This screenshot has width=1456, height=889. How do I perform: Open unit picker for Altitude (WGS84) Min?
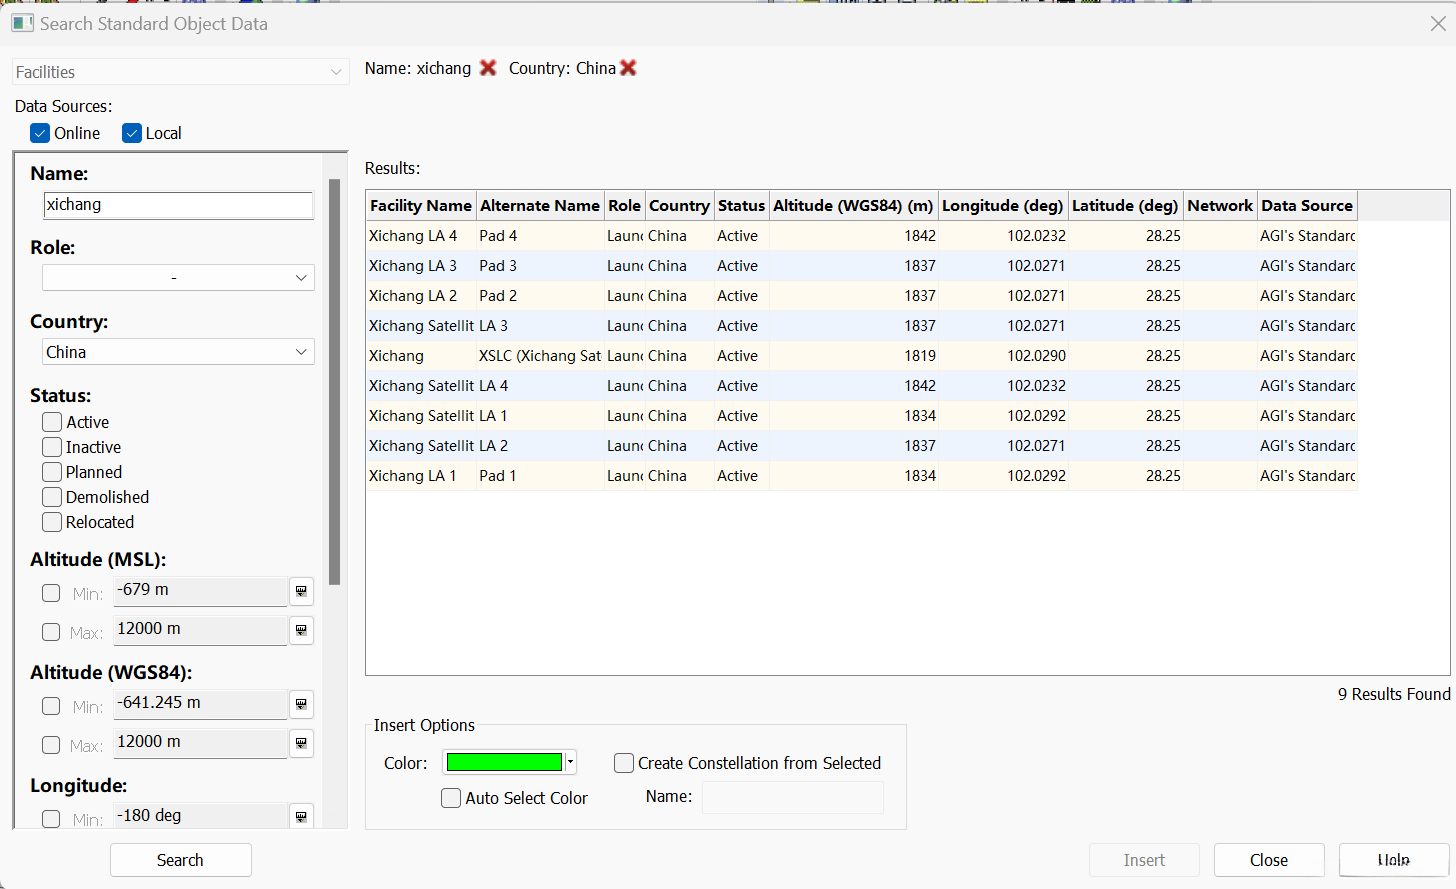[301, 704]
